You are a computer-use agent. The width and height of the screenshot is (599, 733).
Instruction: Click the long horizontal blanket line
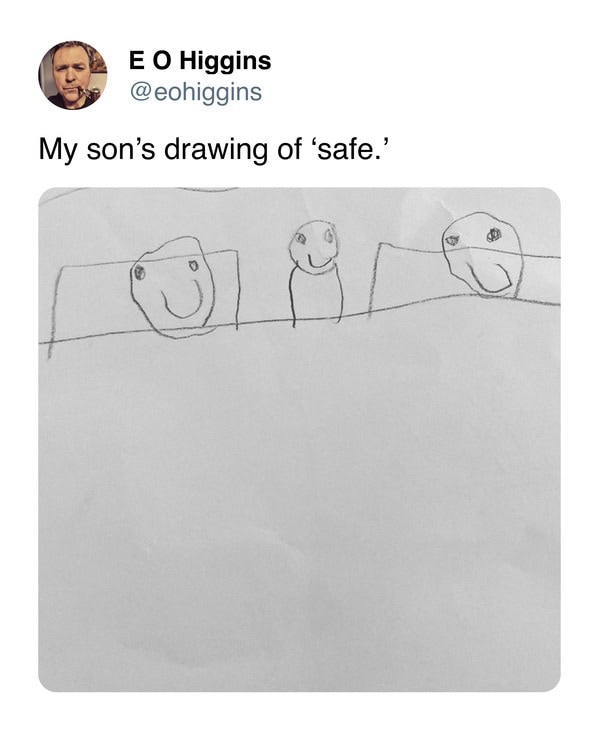299,320
